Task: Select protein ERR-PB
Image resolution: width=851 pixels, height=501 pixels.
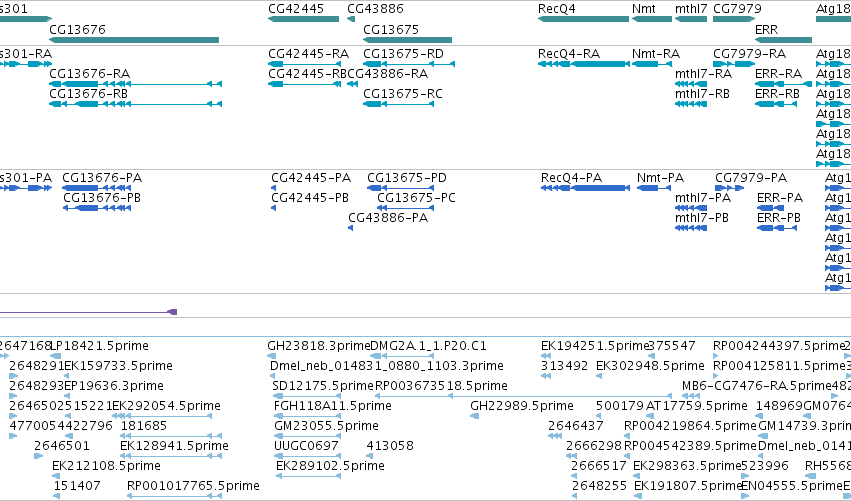Action: (x=779, y=218)
